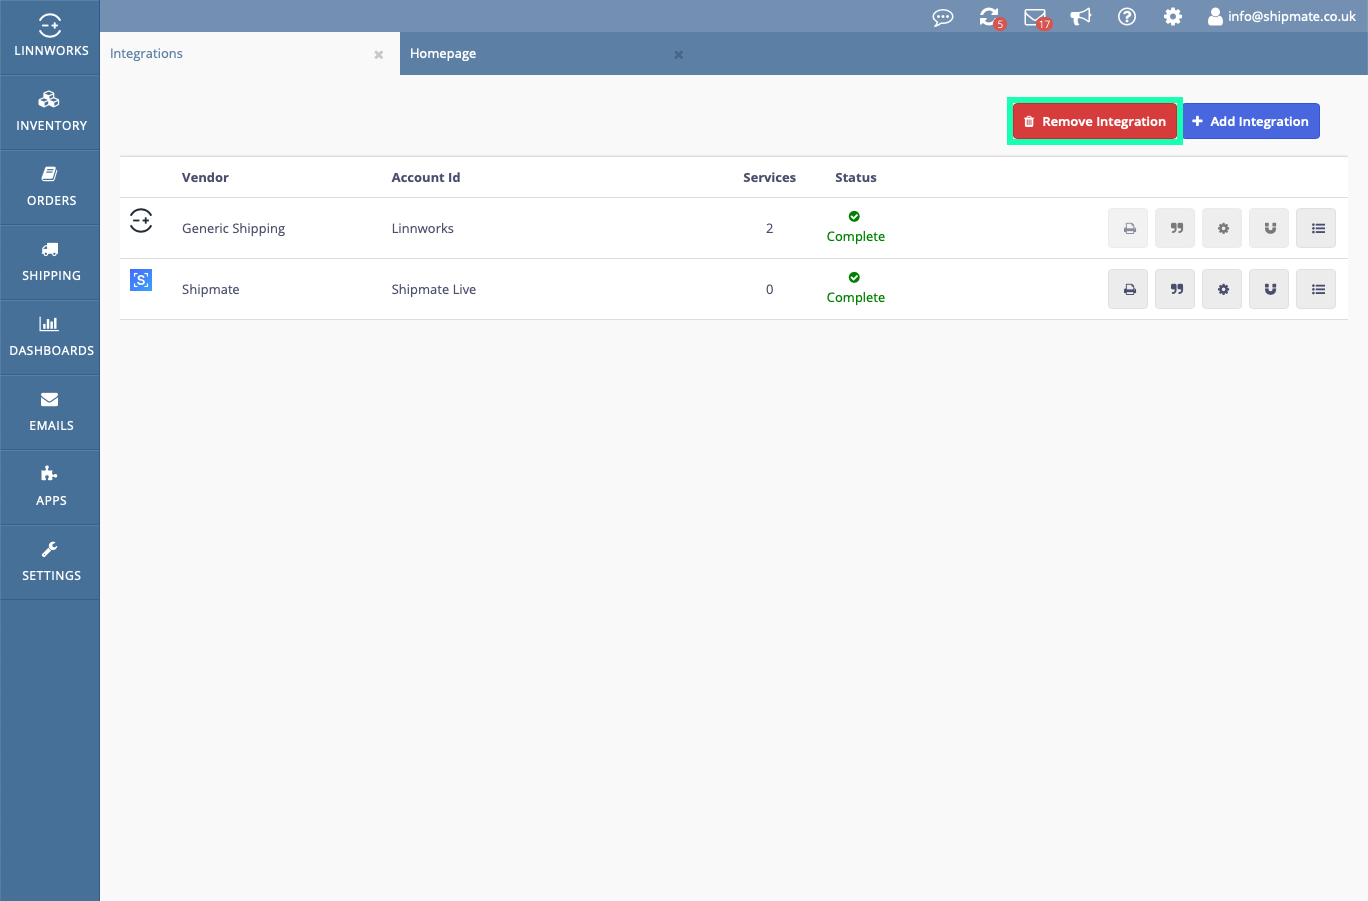Viewport: 1368px width, 901px height.
Task: Click the printer button for Generic Shipping
Action: click(1128, 228)
